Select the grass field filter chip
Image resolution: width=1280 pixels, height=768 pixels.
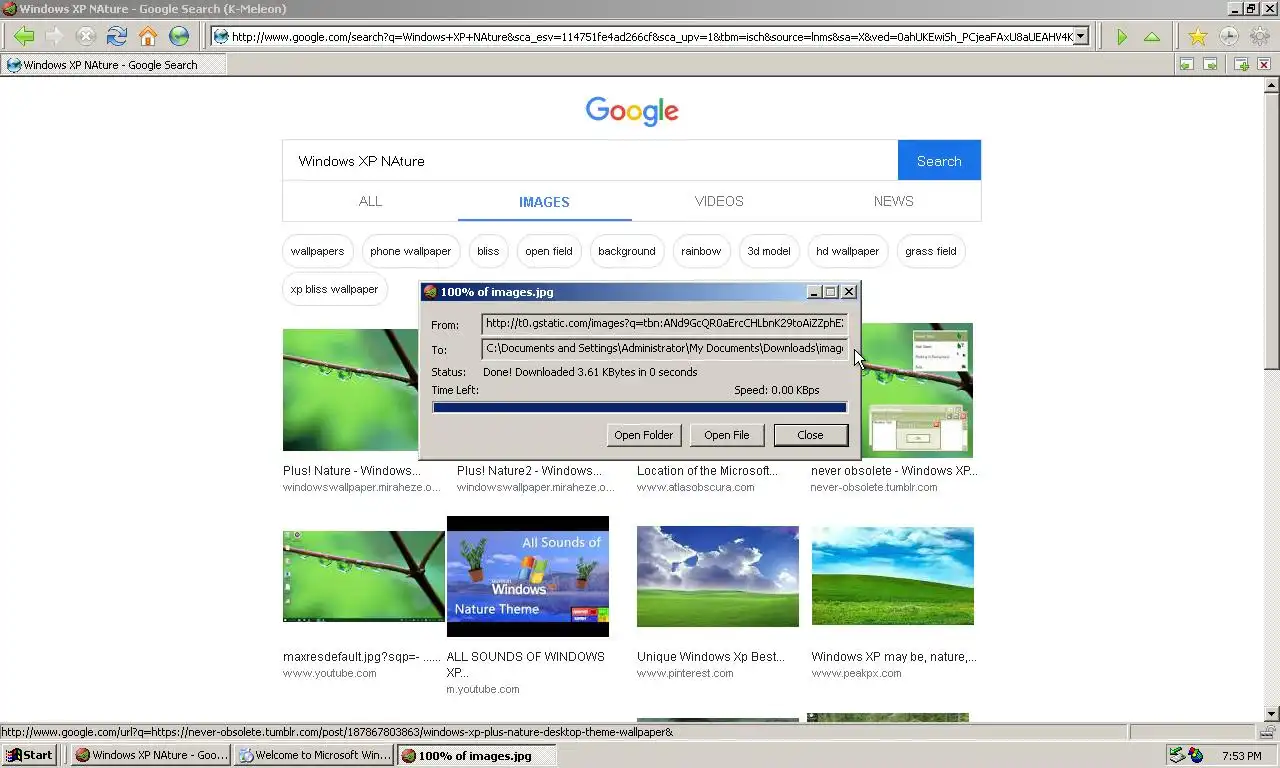tap(931, 251)
